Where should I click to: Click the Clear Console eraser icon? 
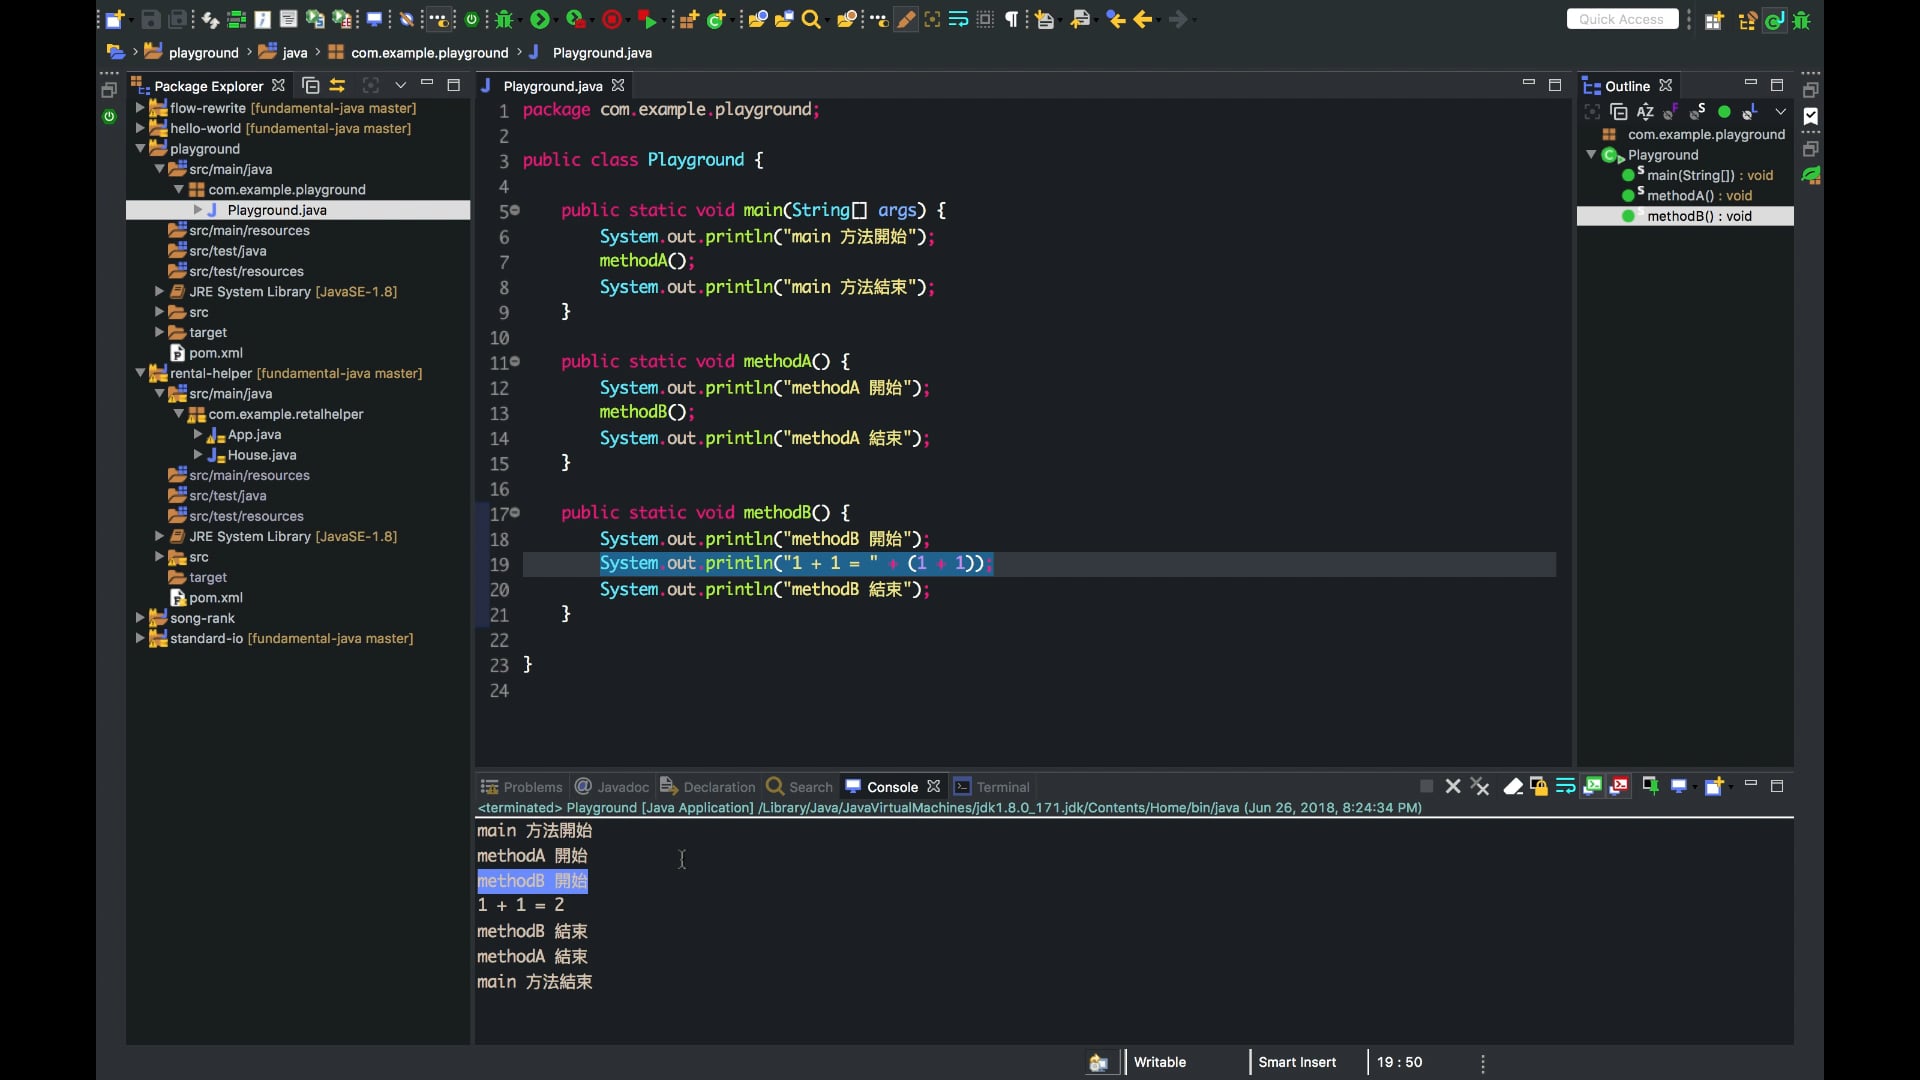point(1513,787)
